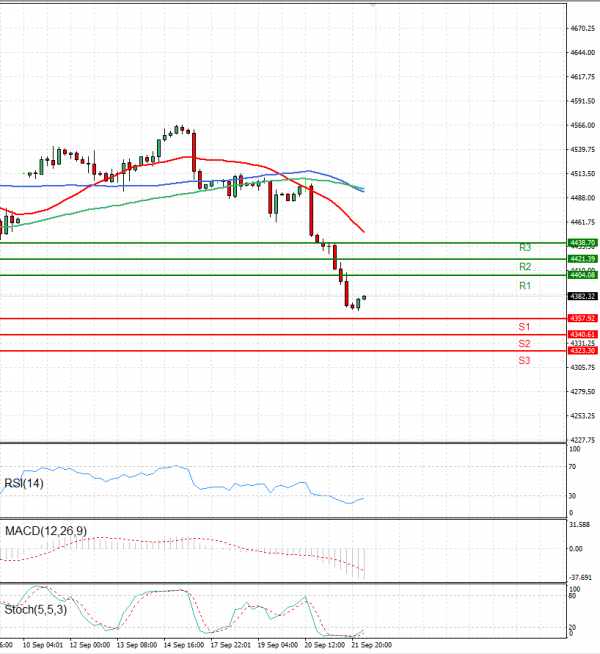Select the current price 4382.32 tag

pyautogui.click(x=582, y=296)
